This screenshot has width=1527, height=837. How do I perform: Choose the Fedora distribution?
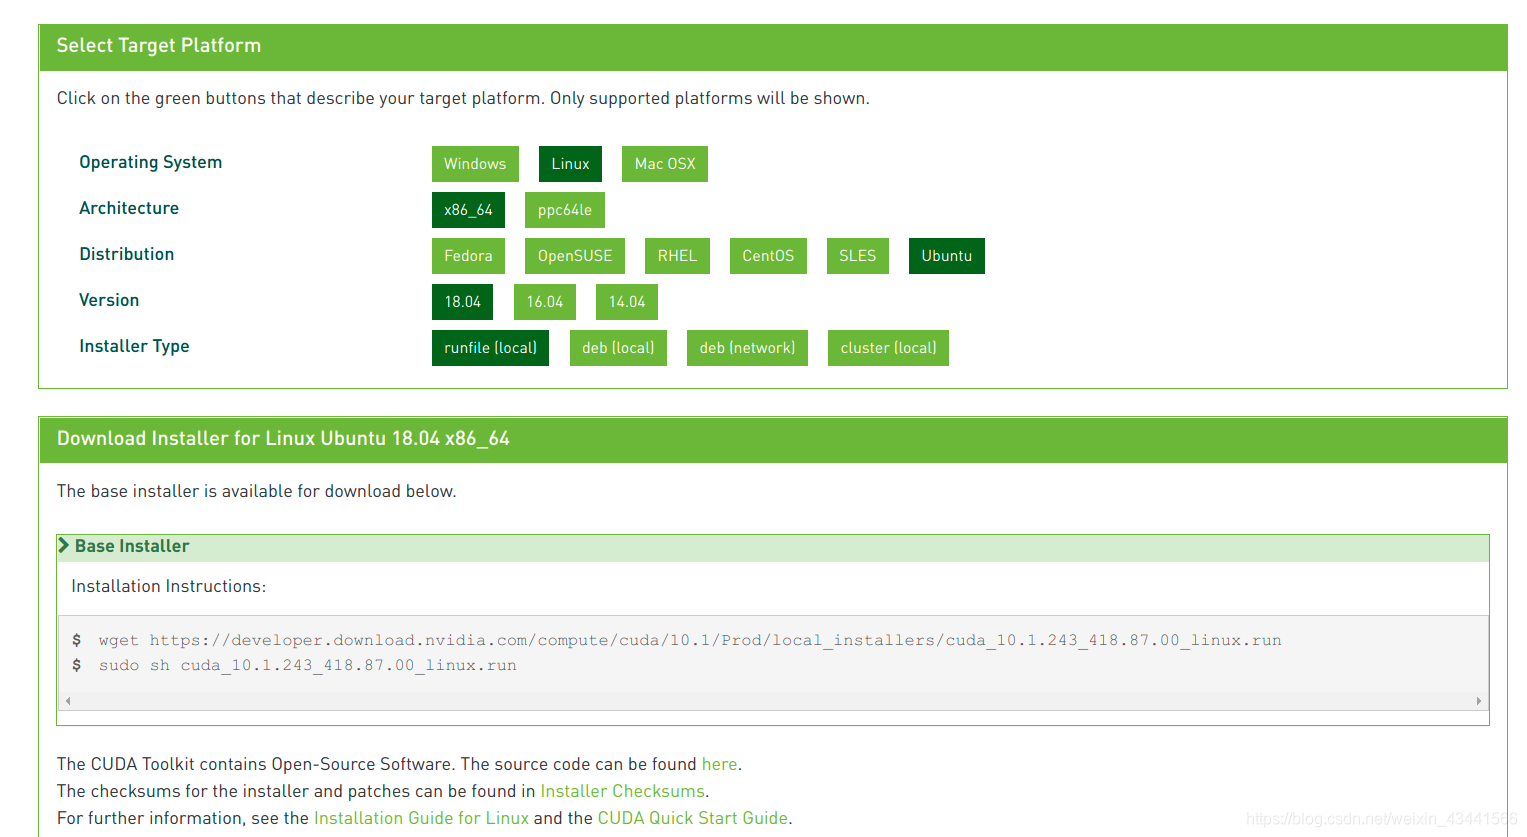tap(468, 256)
